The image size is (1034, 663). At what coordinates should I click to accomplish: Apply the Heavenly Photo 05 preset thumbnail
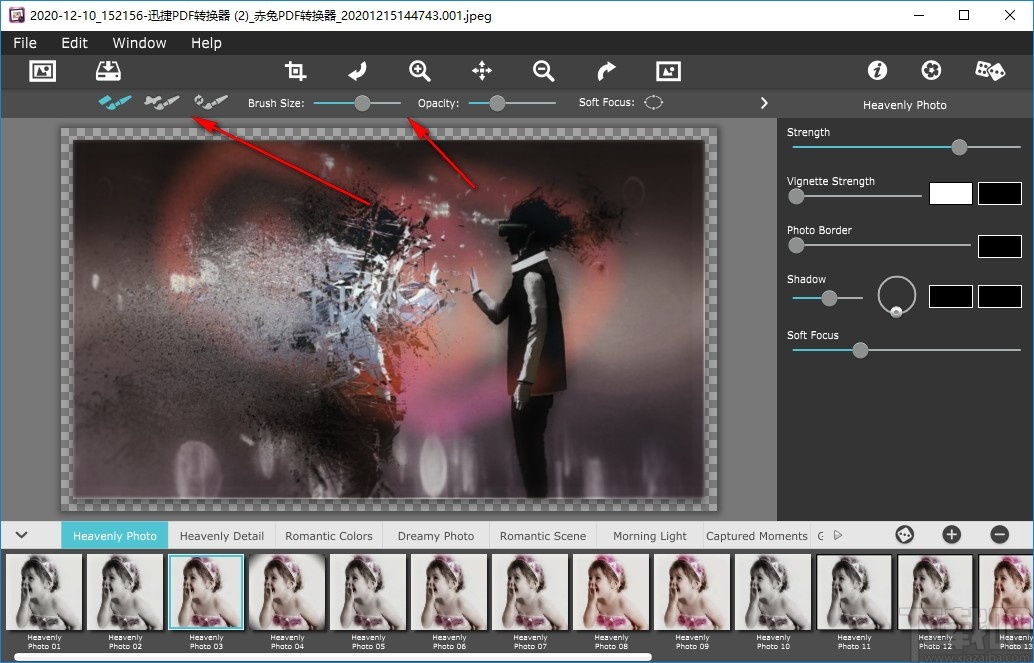tap(369, 592)
